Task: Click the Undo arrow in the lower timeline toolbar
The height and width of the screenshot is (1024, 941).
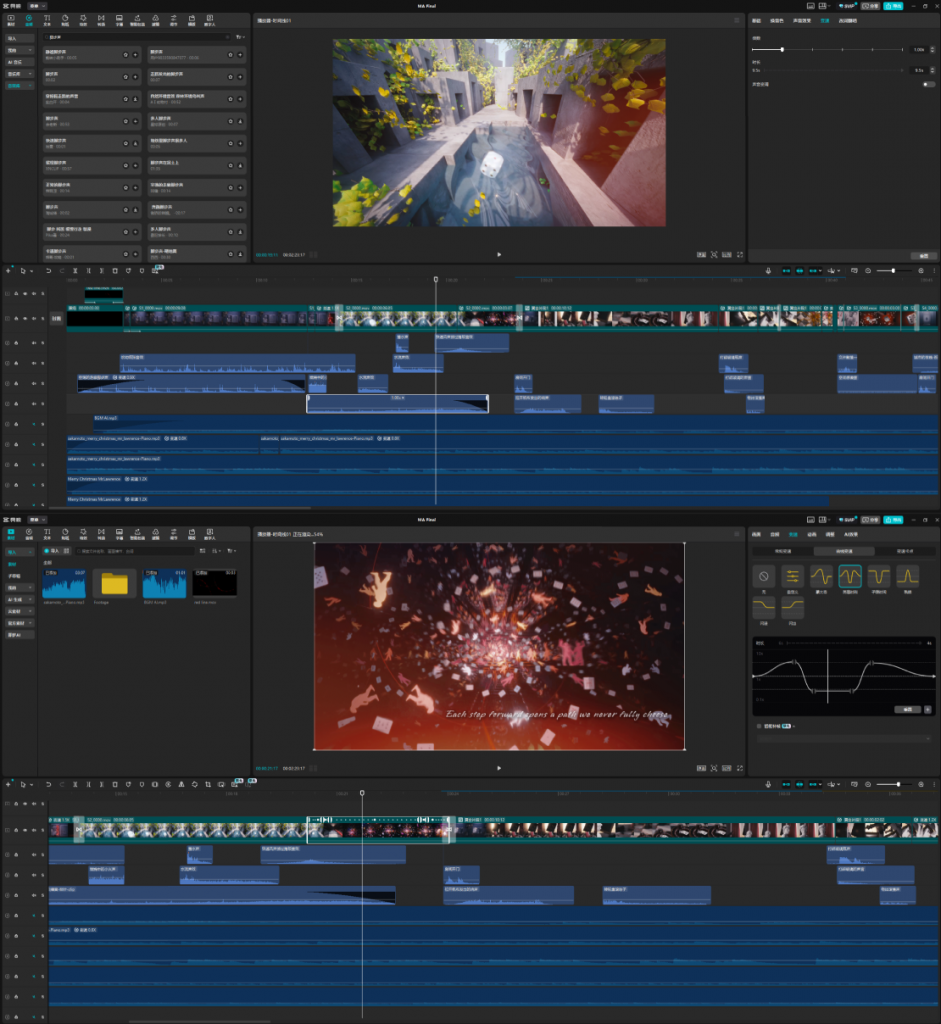Action: point(48,784)
